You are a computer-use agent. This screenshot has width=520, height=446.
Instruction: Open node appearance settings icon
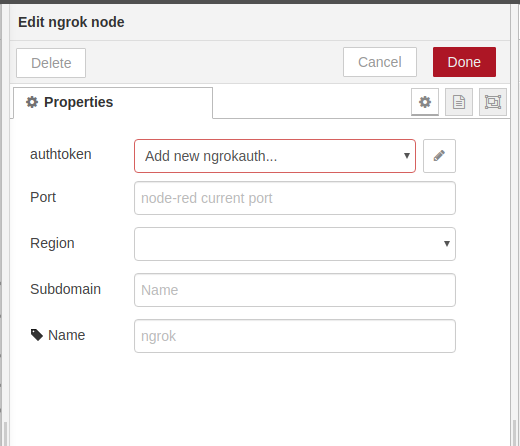point(493,102)
